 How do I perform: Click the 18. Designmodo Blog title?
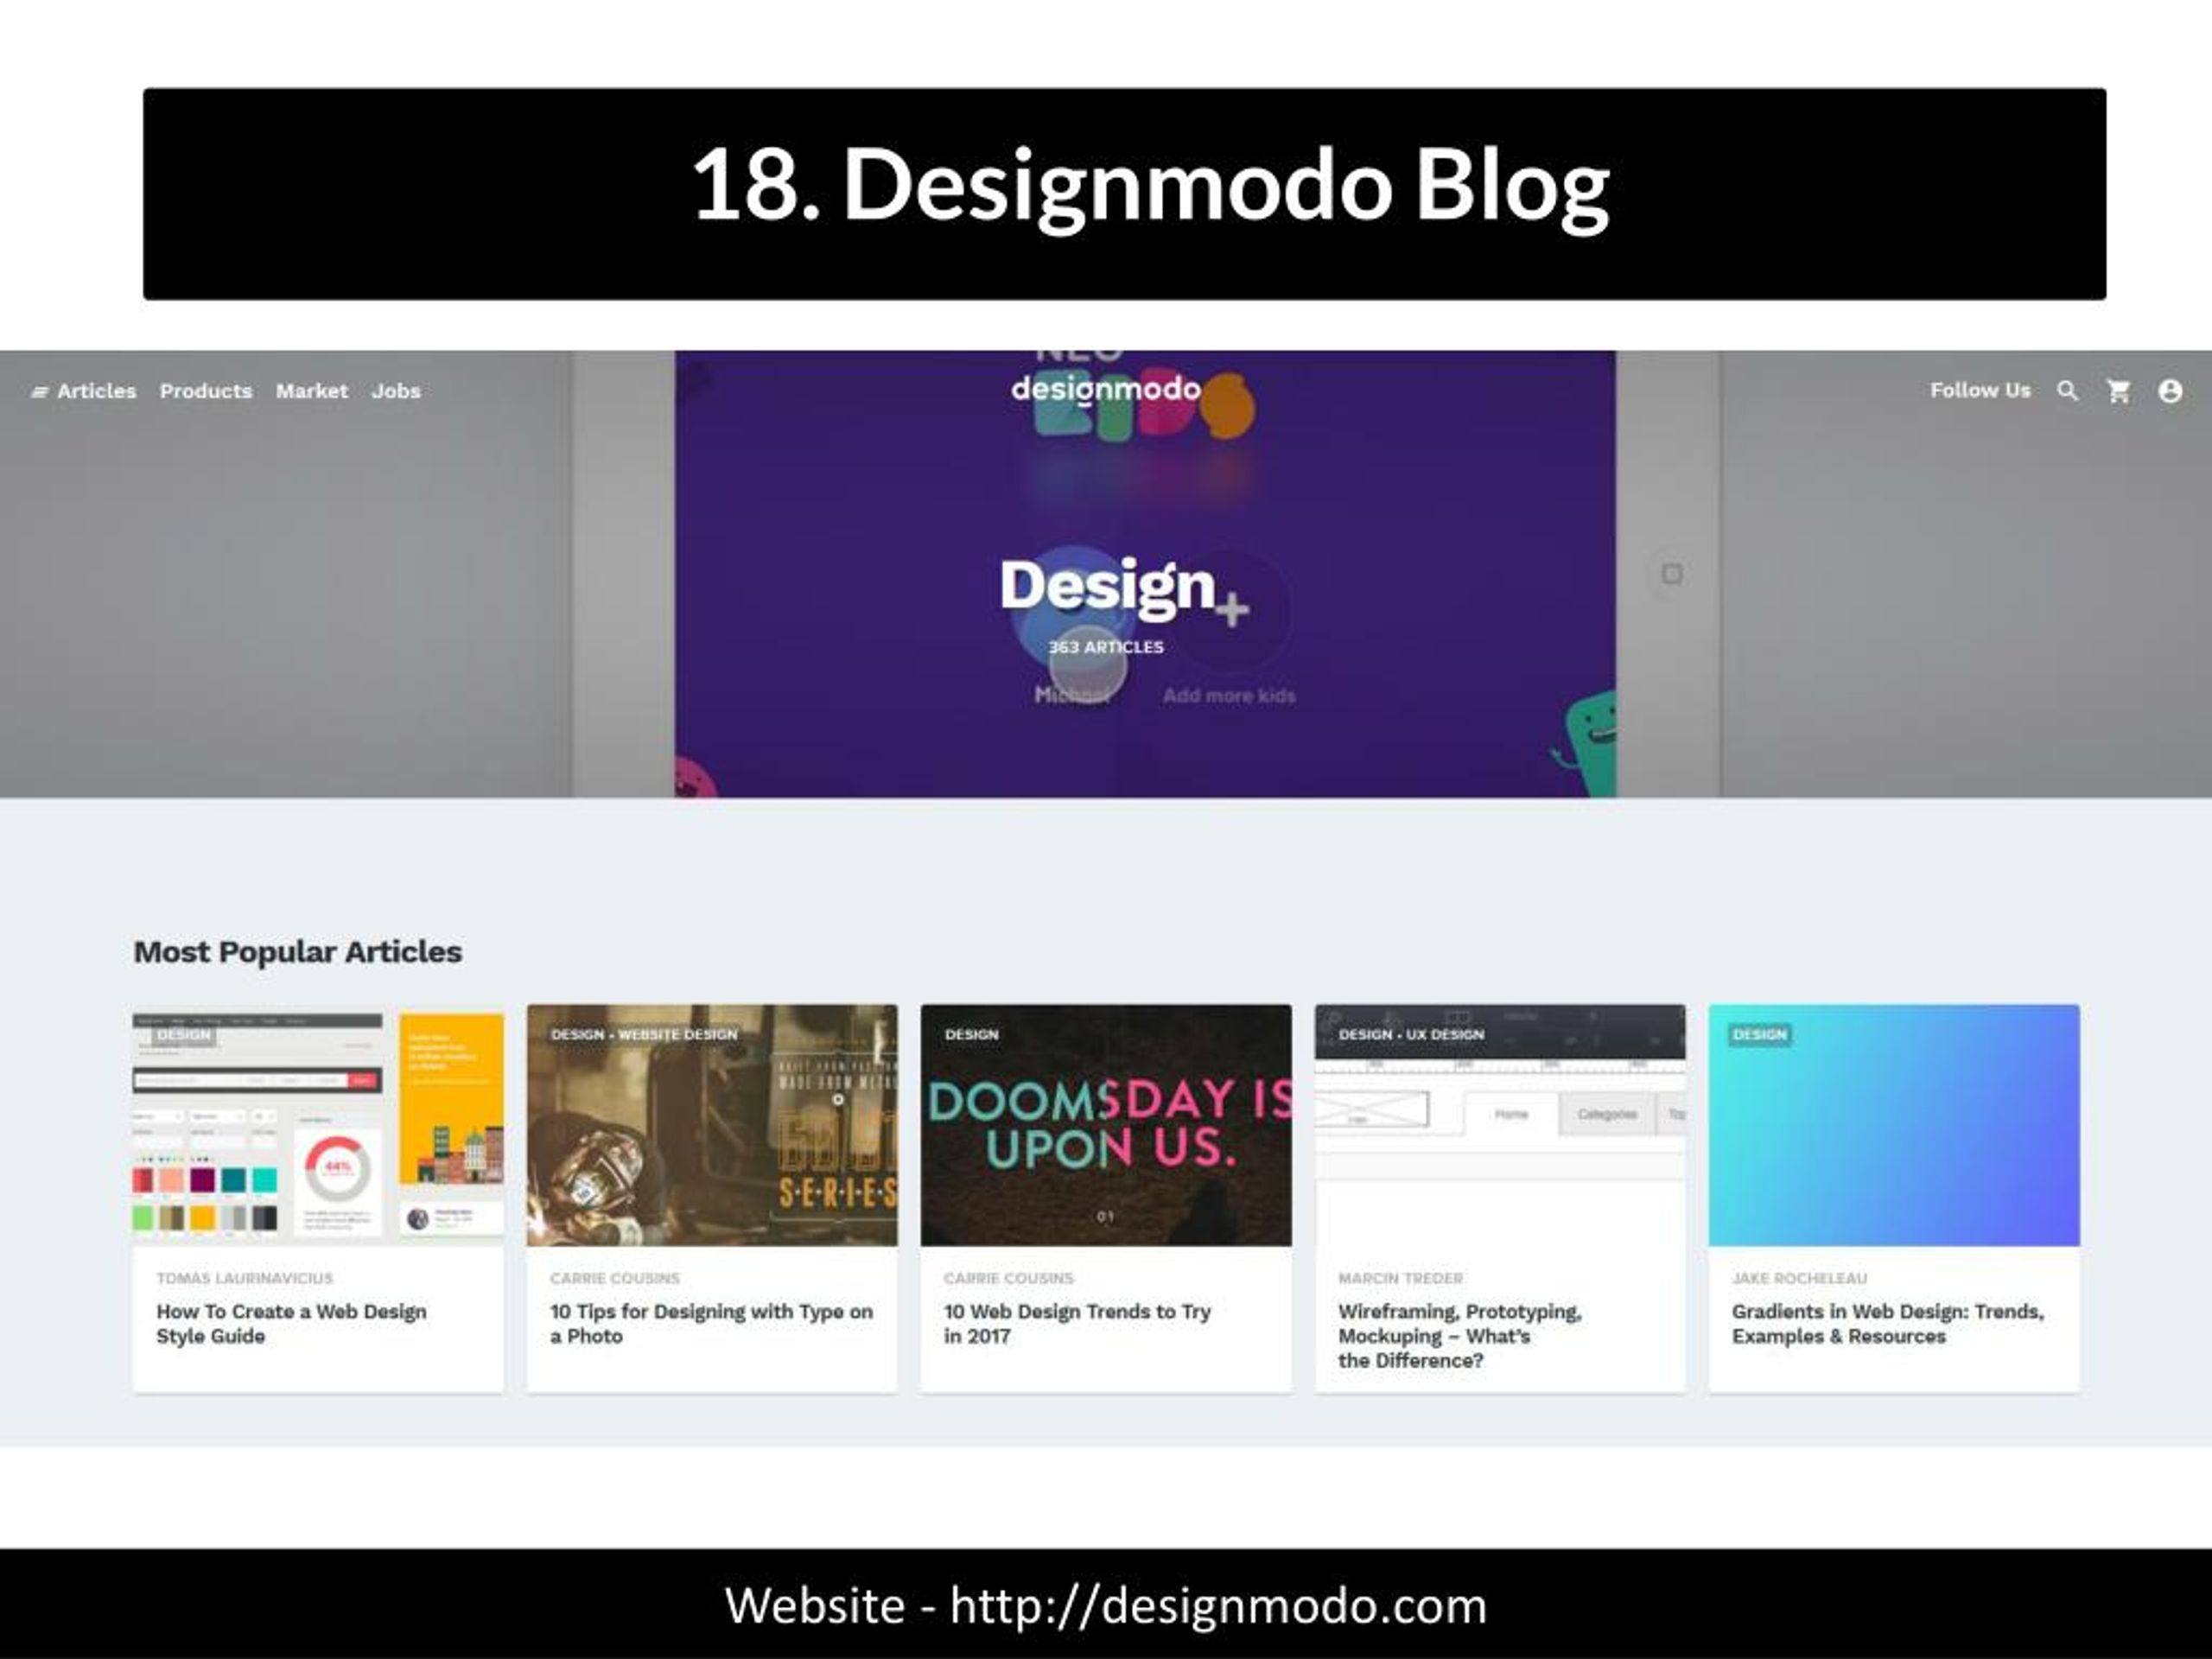tap(1151, 186)
